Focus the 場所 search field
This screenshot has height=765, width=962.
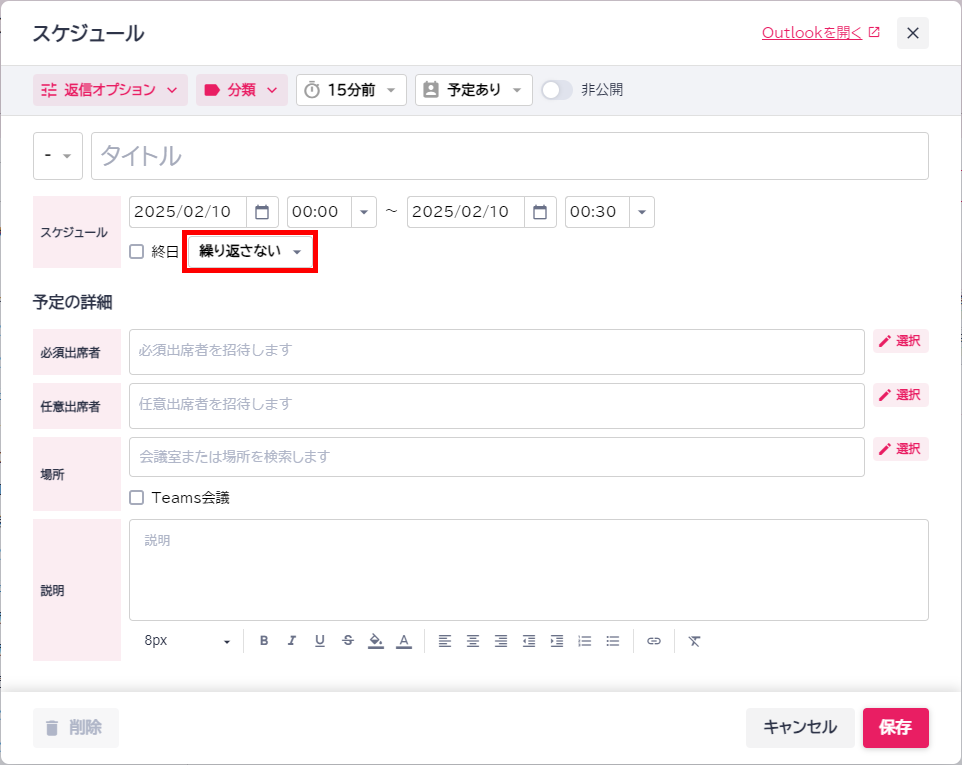tap(497, 457)
